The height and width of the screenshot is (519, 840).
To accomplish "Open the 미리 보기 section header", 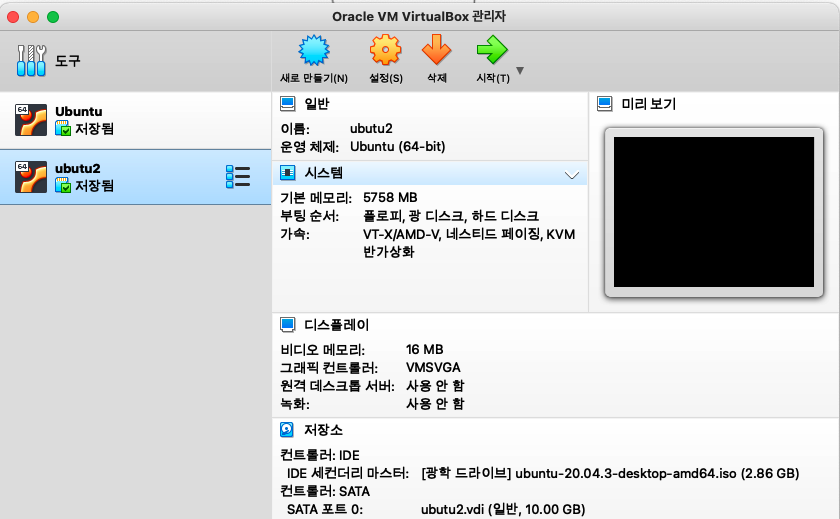I will (649, 104).
